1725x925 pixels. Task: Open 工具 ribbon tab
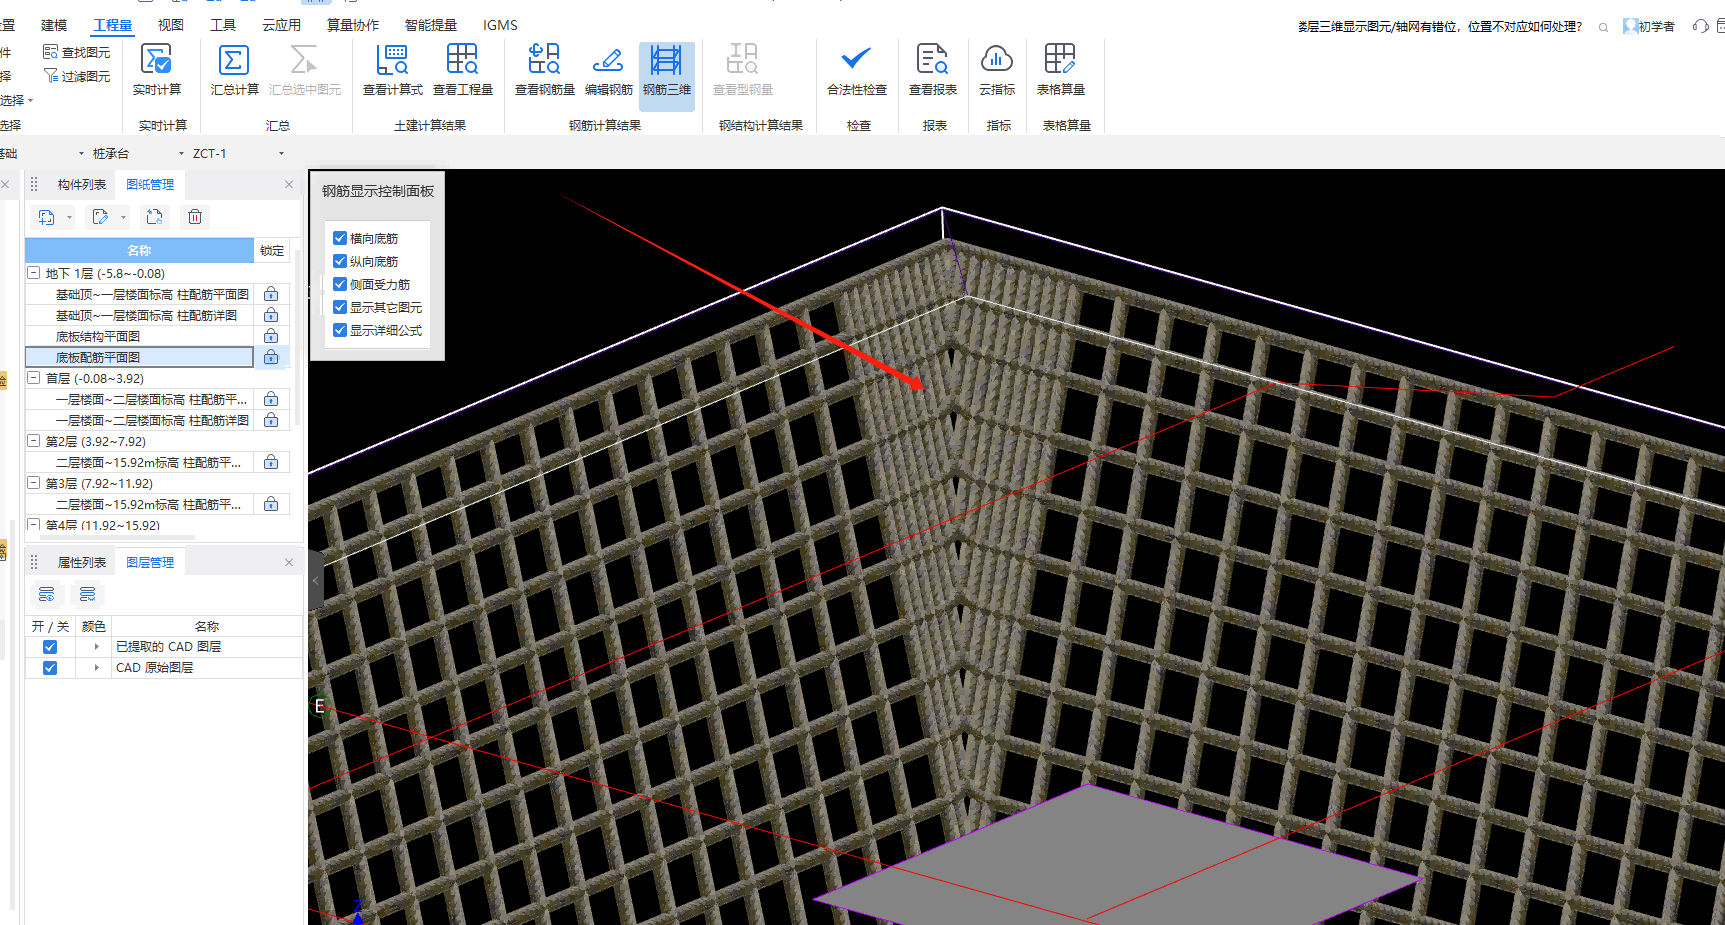coord(223,25)
